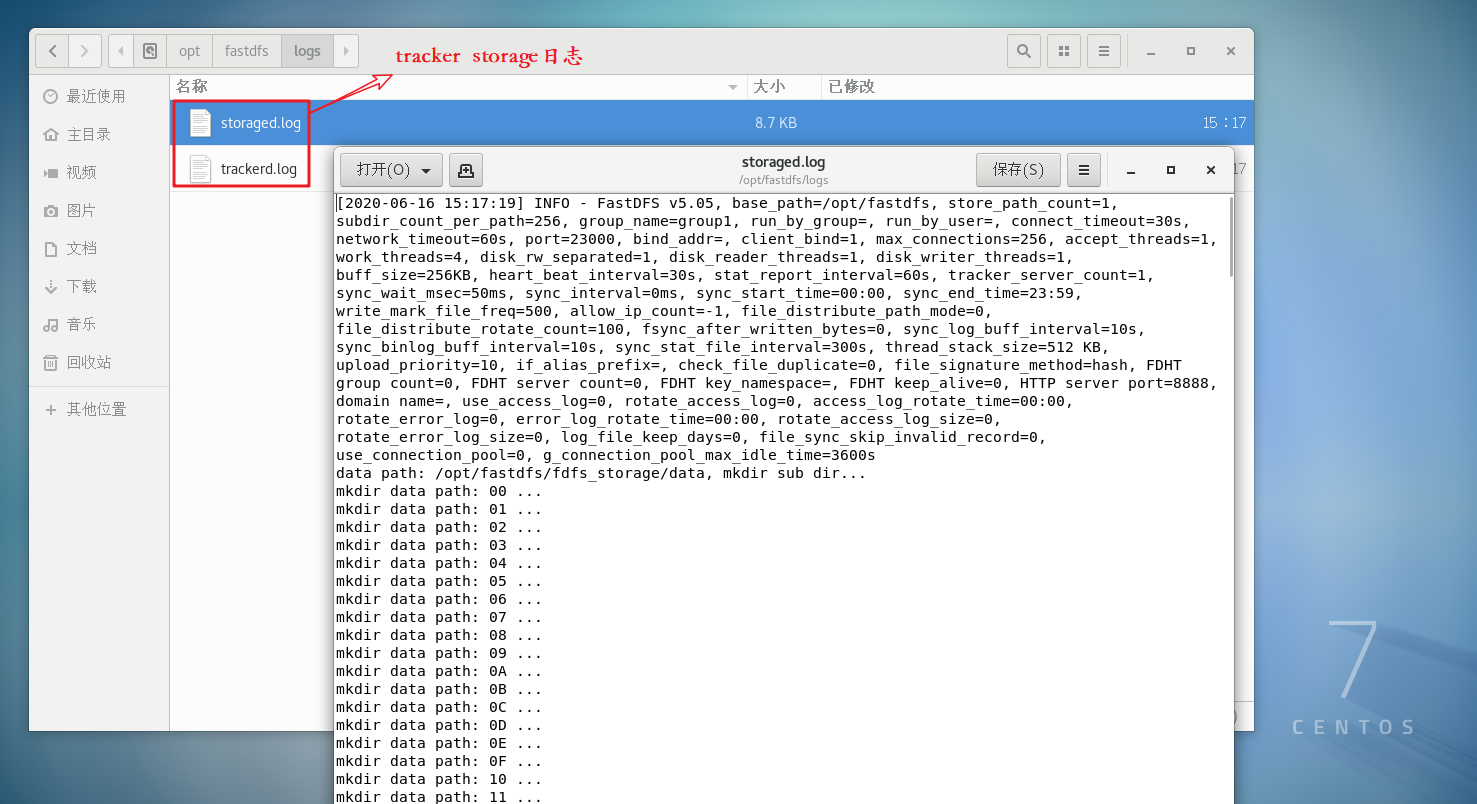
Task: Click the disk root path icon
Action: pos(150,51)
